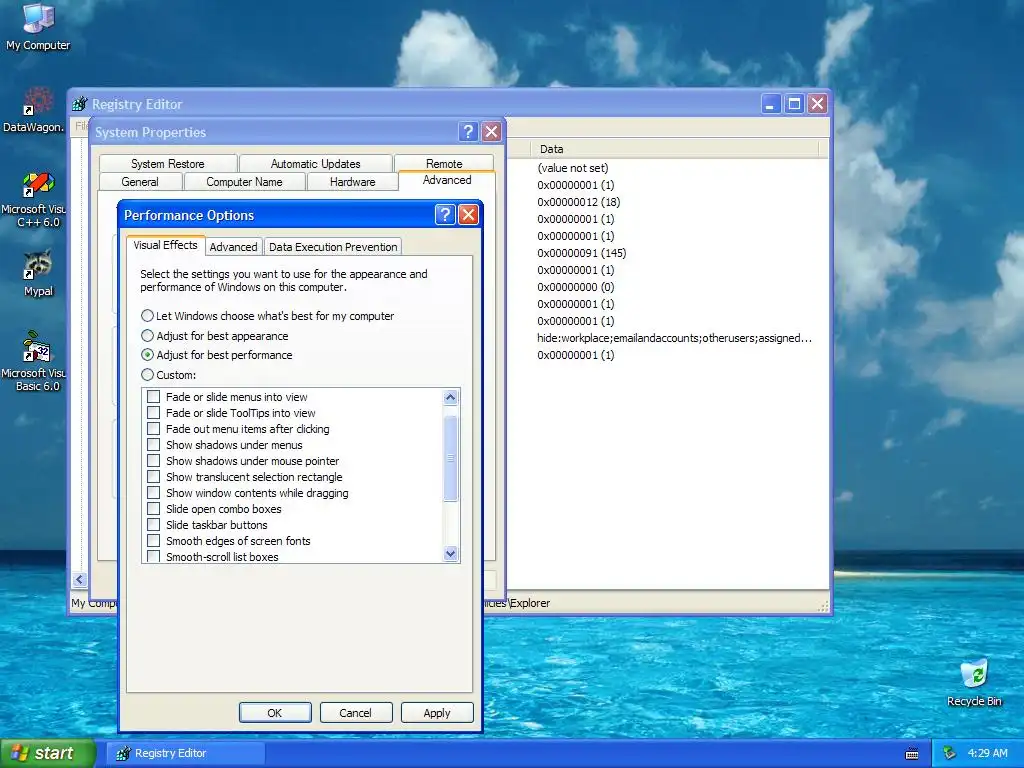This screenshot has height=768, width=1024.
Task: Select the hide:workplace;emailandaccounts data value
Action: point(675,338)
